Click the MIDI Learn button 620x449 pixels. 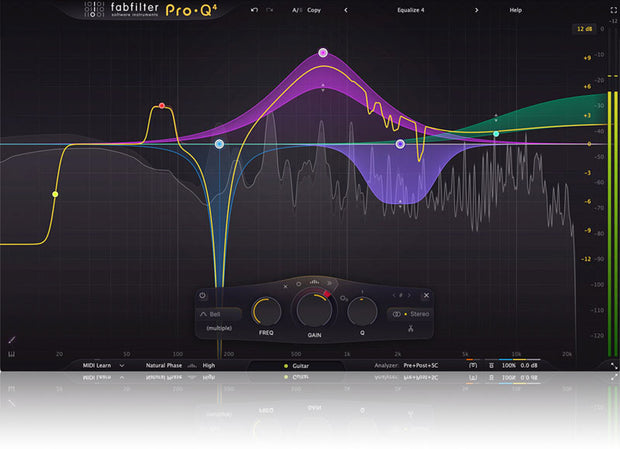97,365
